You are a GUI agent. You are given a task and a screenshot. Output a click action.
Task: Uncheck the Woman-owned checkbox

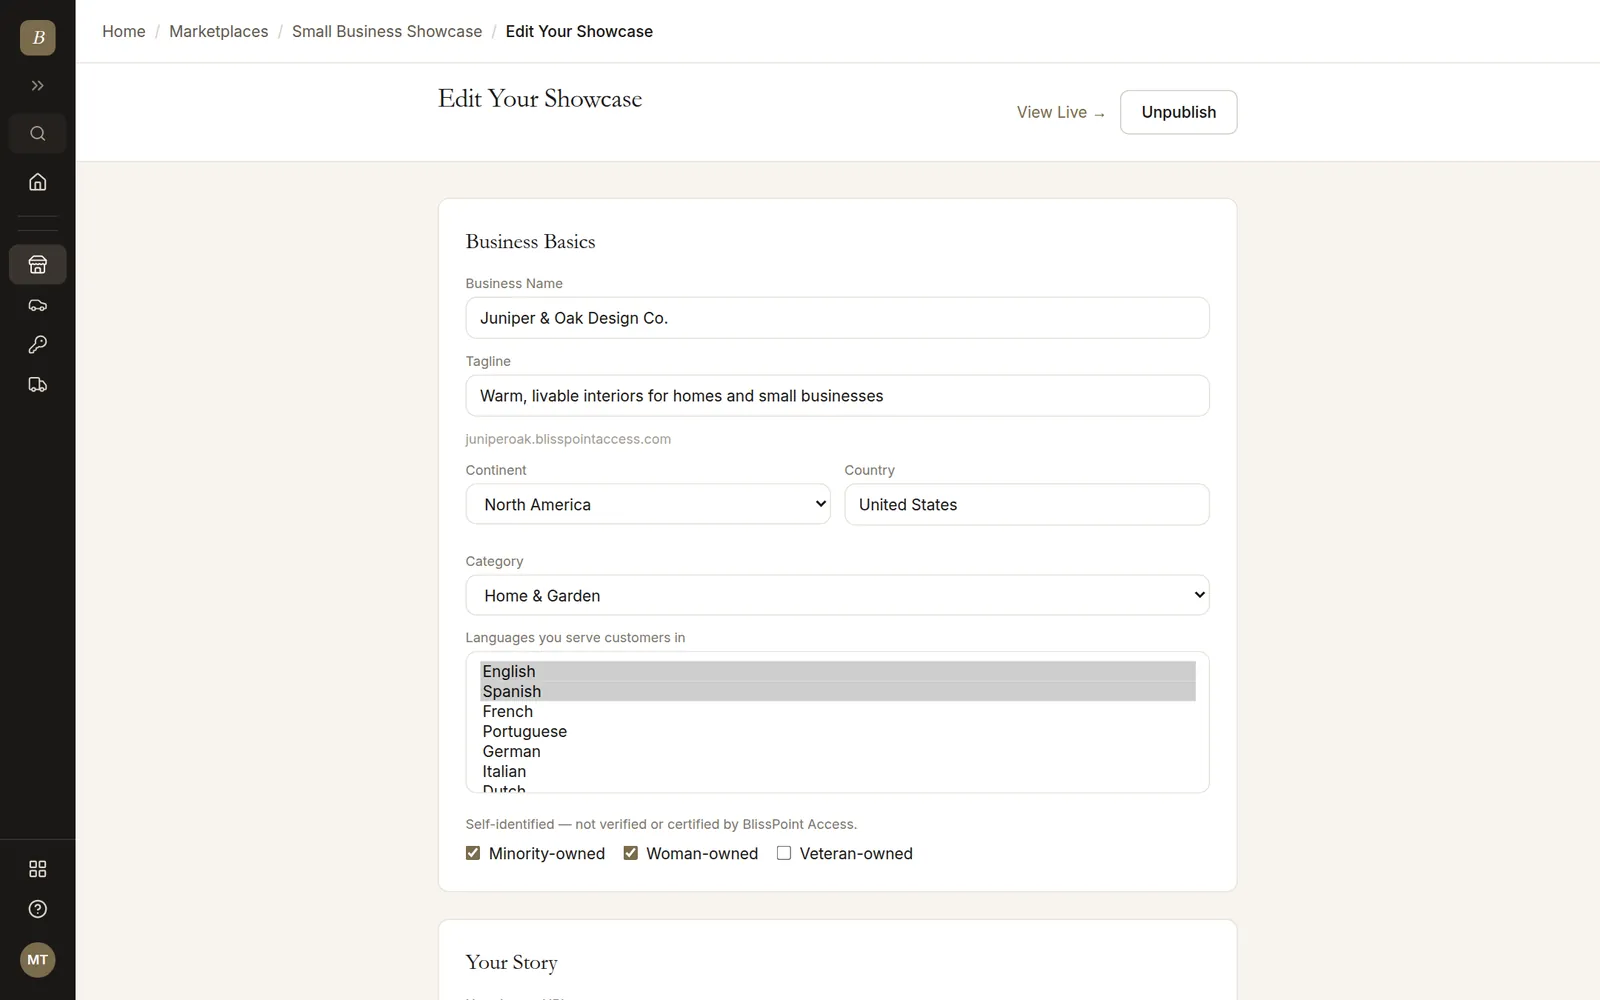coord(631,853)
